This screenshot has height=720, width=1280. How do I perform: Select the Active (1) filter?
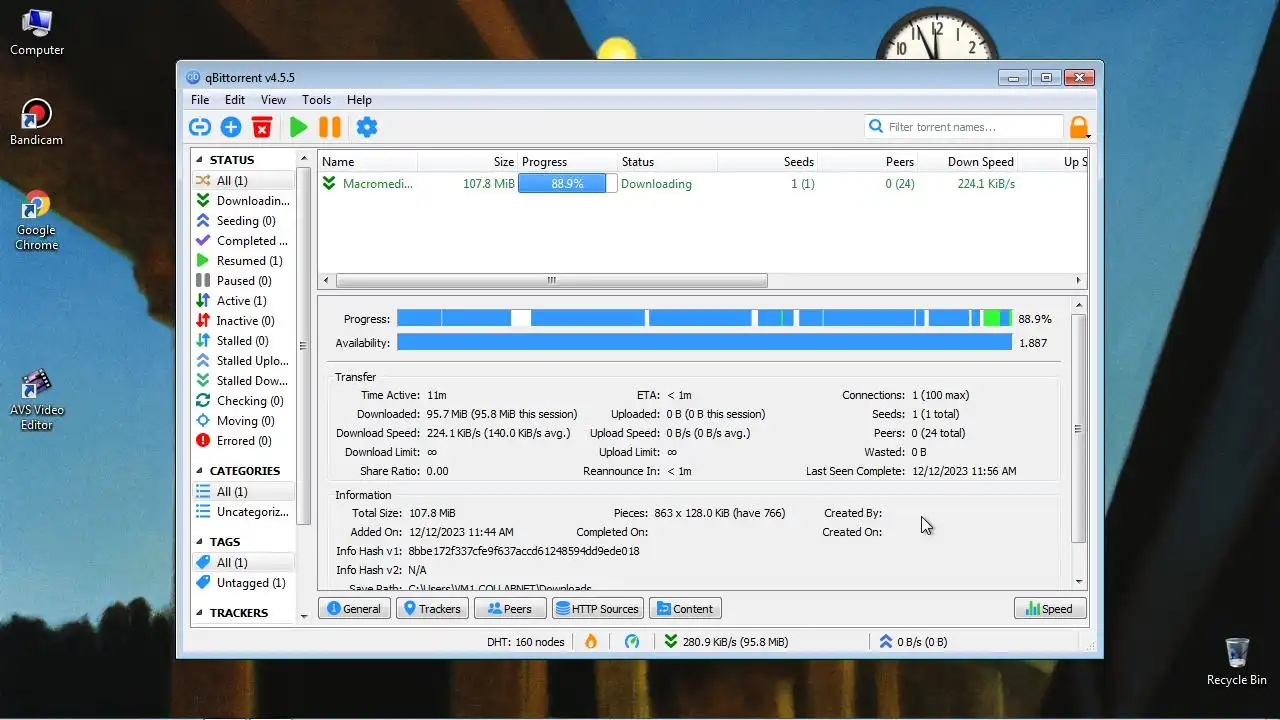click(x=243, y=301)
